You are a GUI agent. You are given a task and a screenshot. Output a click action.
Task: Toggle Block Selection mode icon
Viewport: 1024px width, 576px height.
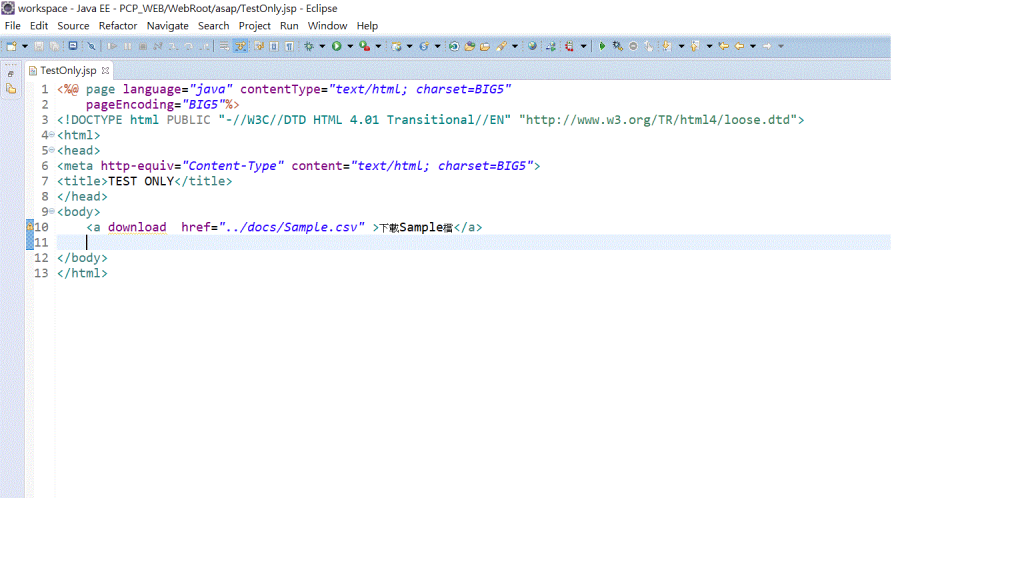click(274, 46)
